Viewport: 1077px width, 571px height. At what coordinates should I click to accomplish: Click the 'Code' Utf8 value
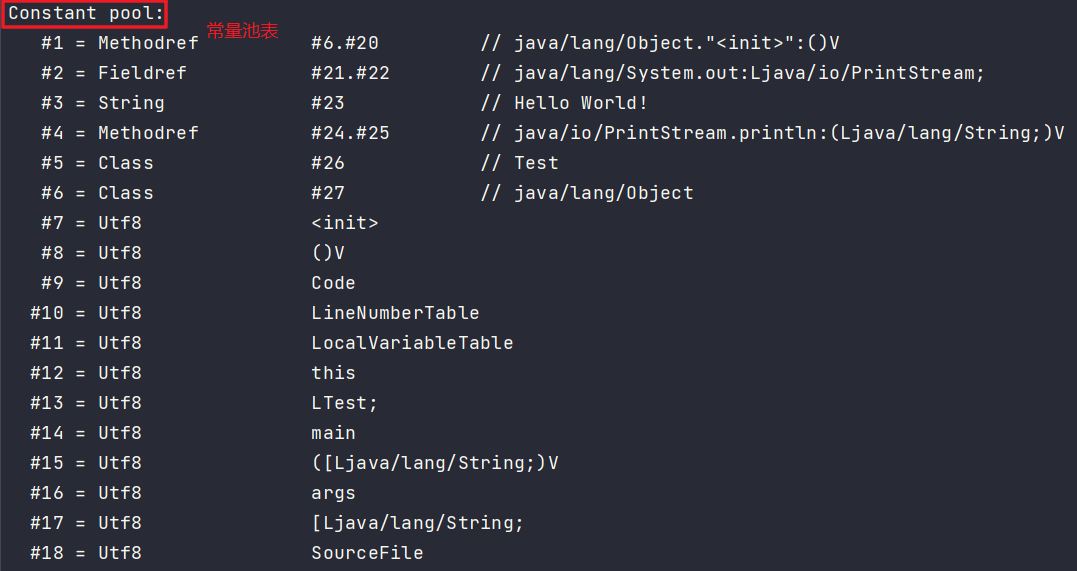[x=333, y=283]
